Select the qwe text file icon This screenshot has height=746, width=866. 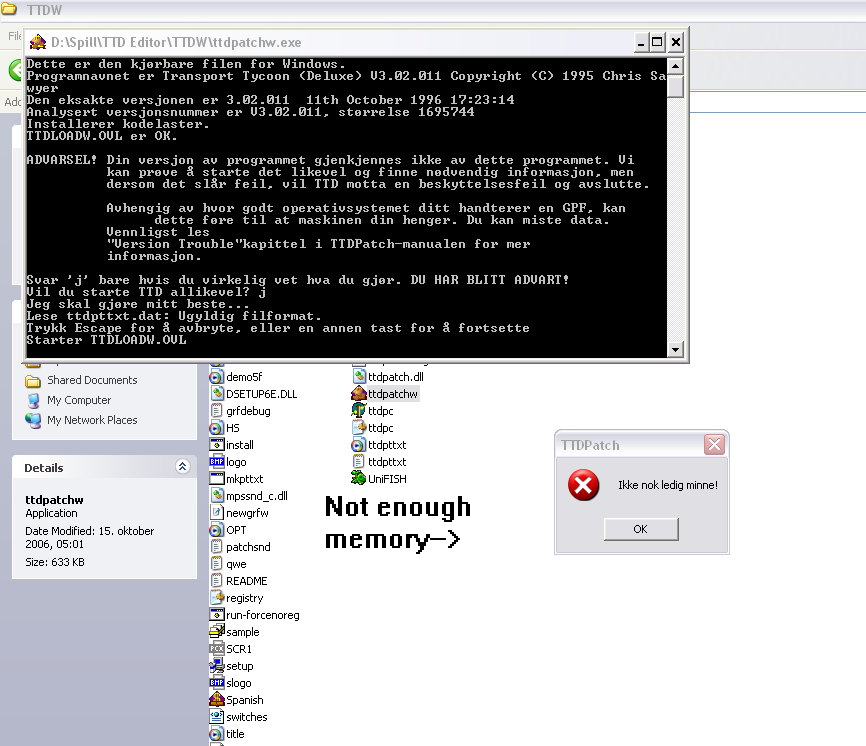point(216,564)
